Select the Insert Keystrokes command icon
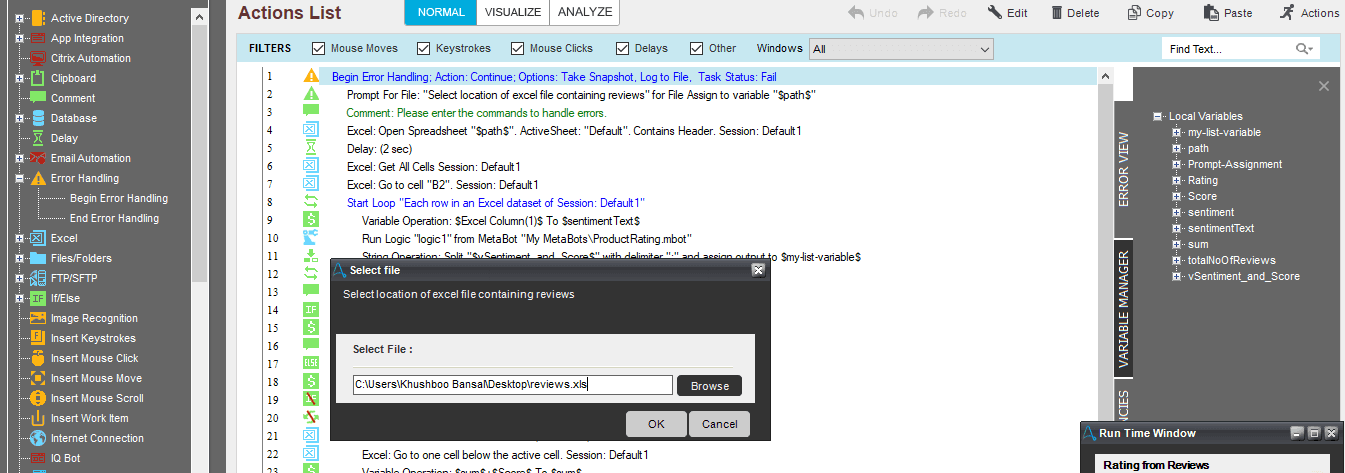1345x473 pixels. click(37, 338)
